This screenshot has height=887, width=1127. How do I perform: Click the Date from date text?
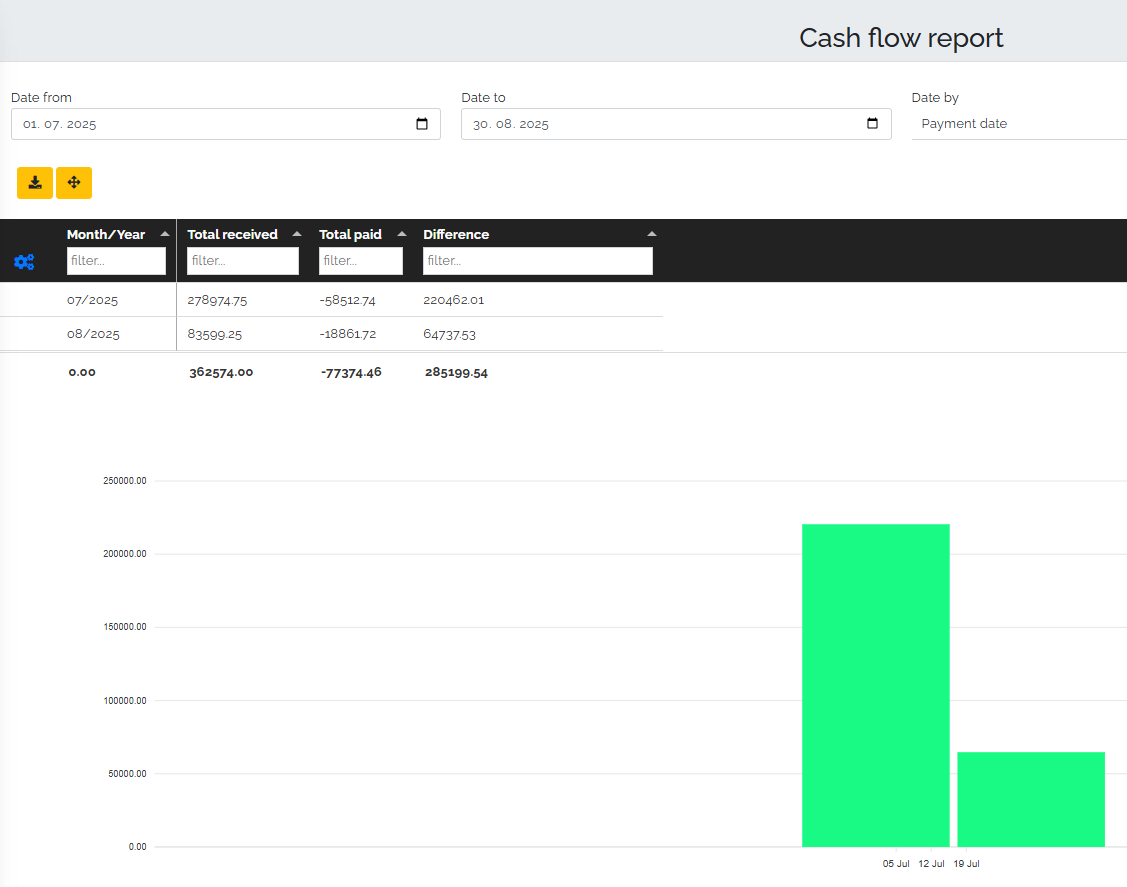60,124
